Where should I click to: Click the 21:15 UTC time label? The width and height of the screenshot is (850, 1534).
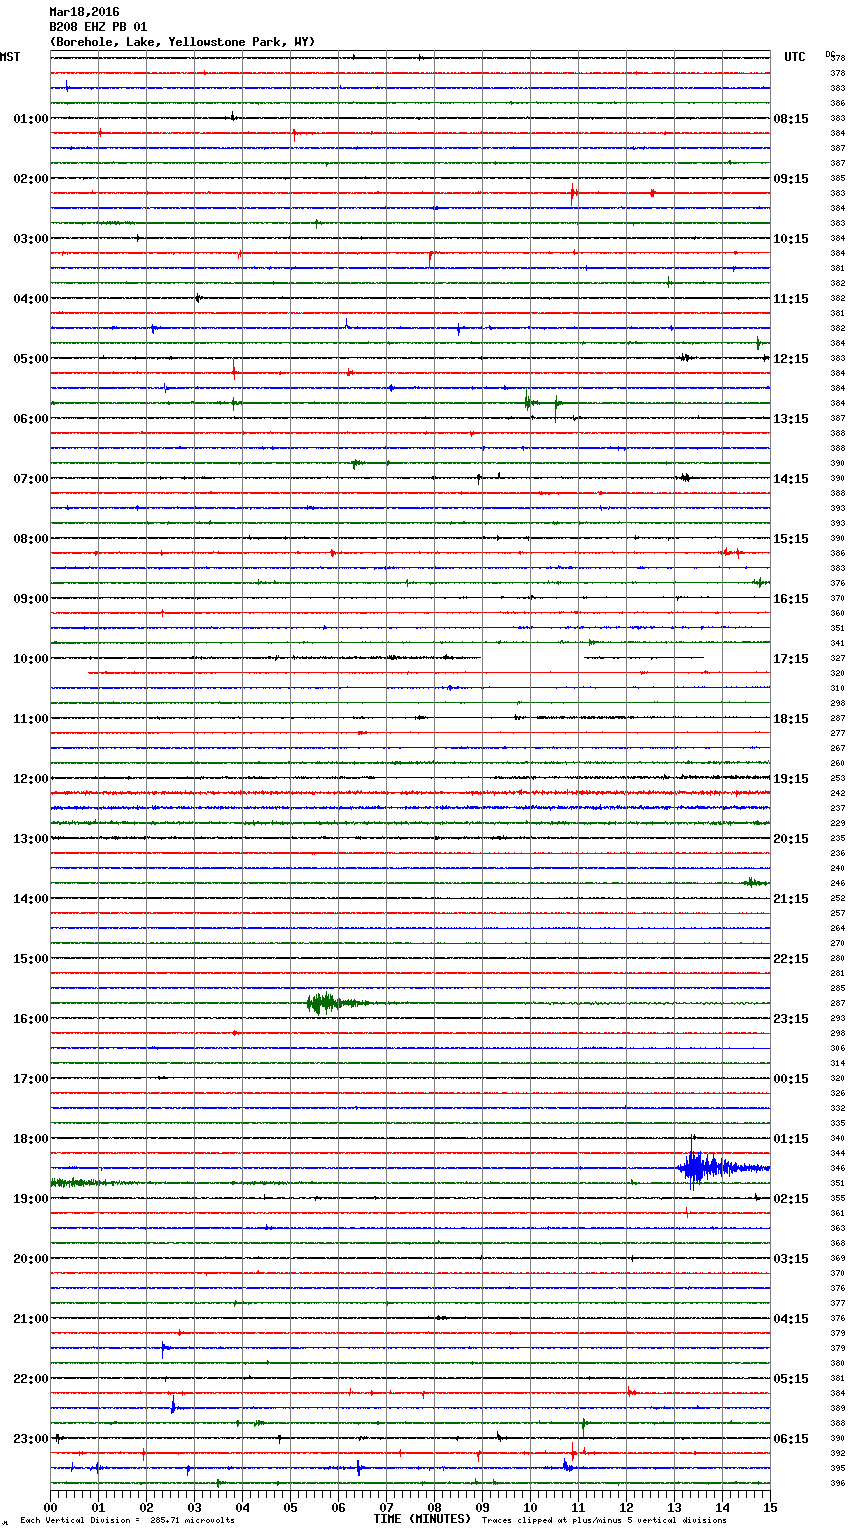(x=791, y=899)
